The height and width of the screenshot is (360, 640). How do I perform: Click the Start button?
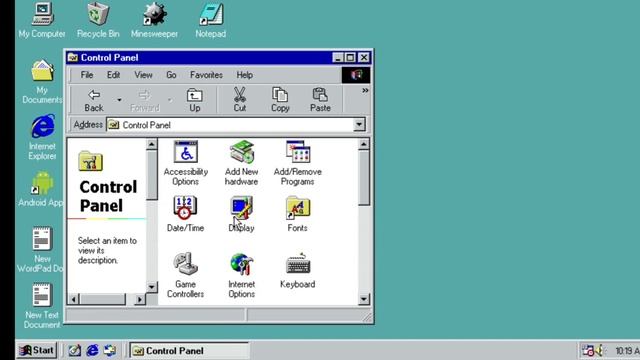click(37, 350)
